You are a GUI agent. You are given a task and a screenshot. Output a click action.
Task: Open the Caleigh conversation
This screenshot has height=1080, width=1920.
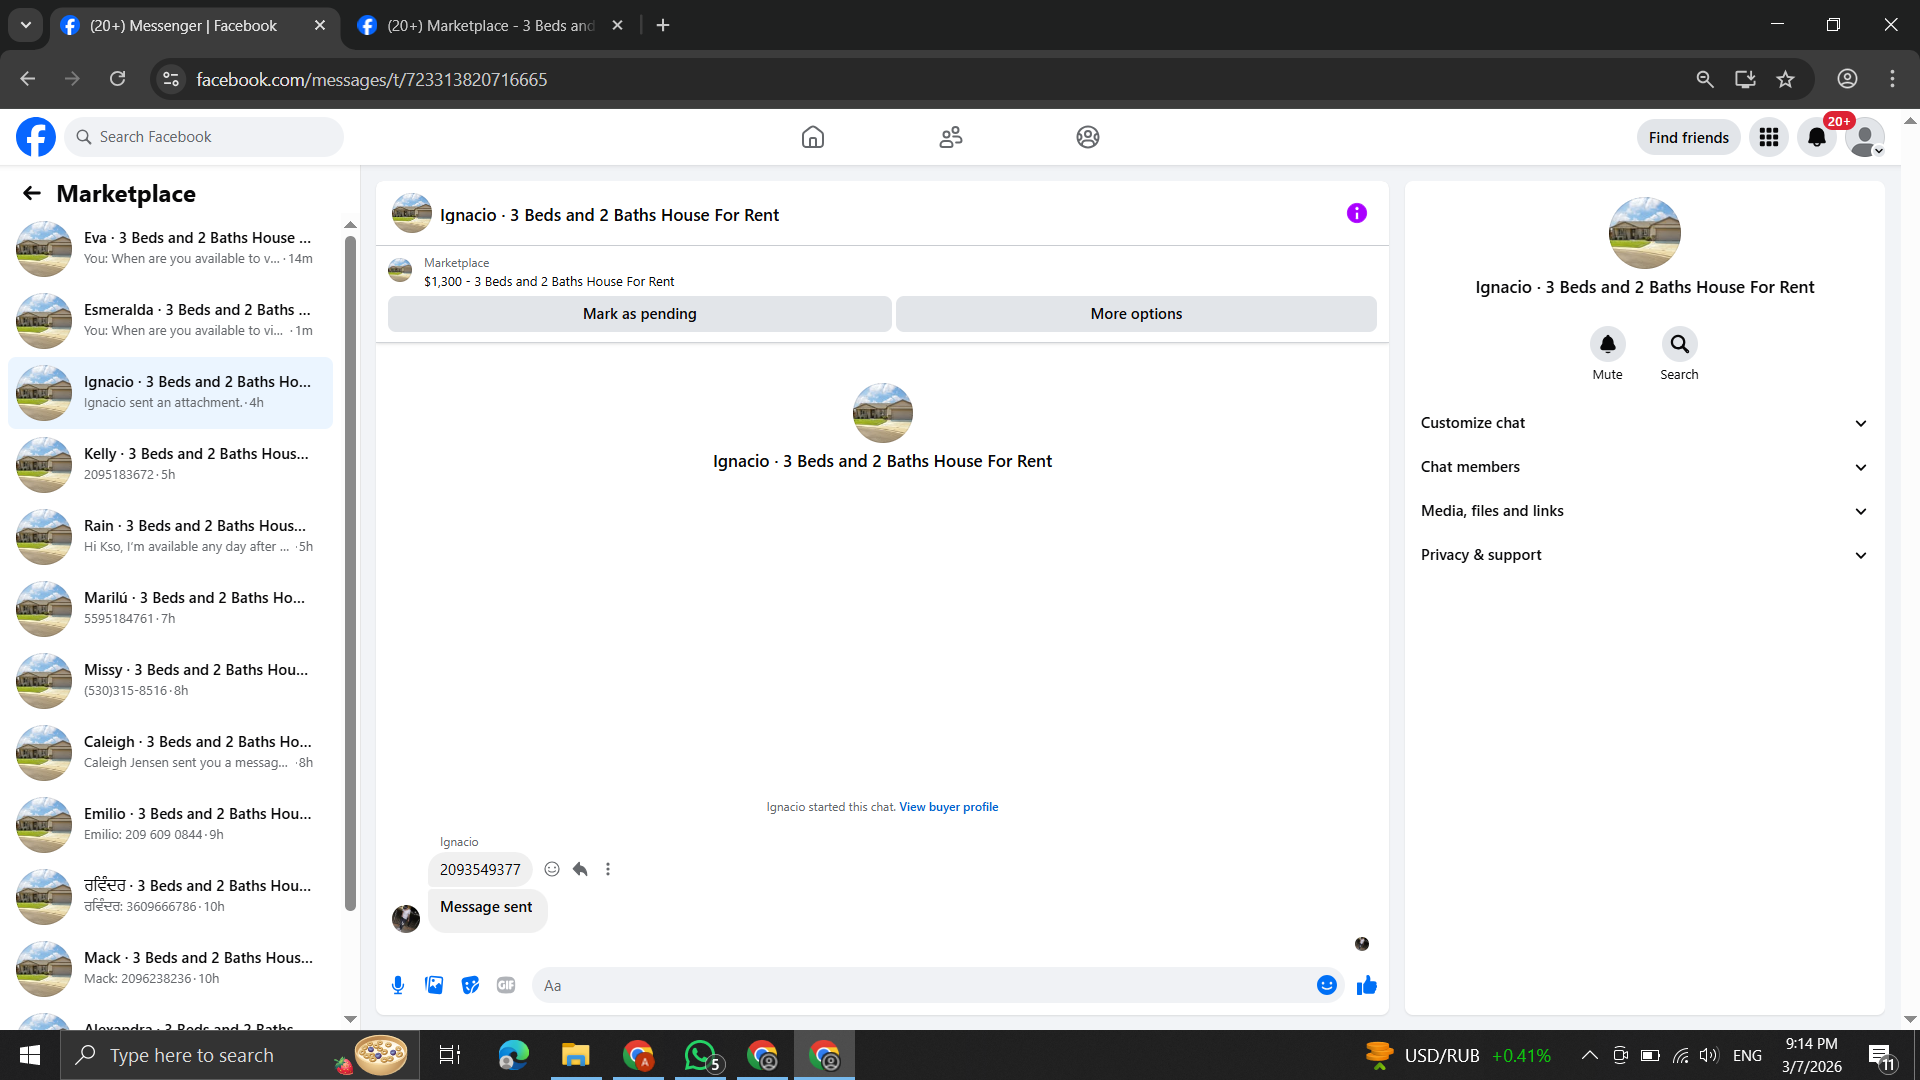point(170,753)
